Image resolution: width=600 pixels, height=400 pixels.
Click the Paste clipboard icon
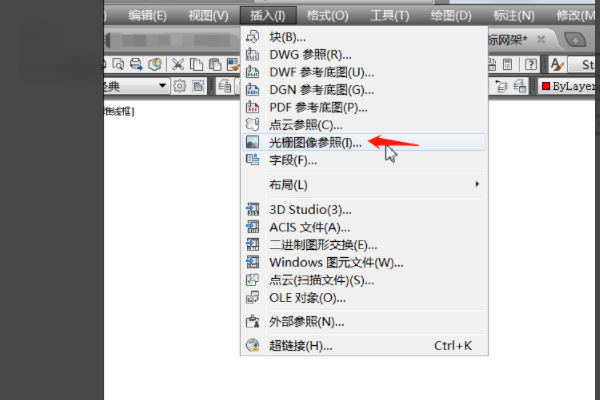(215, 64)
